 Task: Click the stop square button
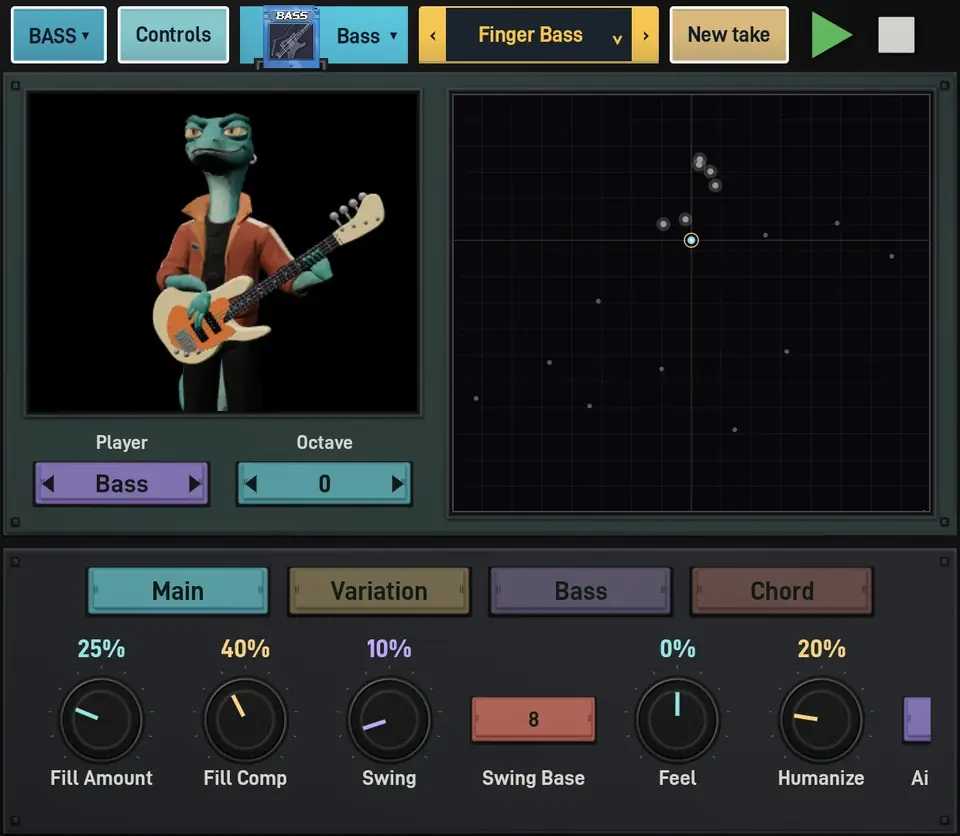point(896,35)
